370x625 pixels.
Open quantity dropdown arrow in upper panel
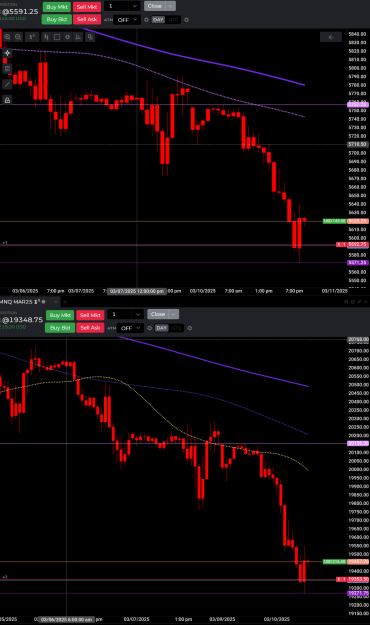135,6
